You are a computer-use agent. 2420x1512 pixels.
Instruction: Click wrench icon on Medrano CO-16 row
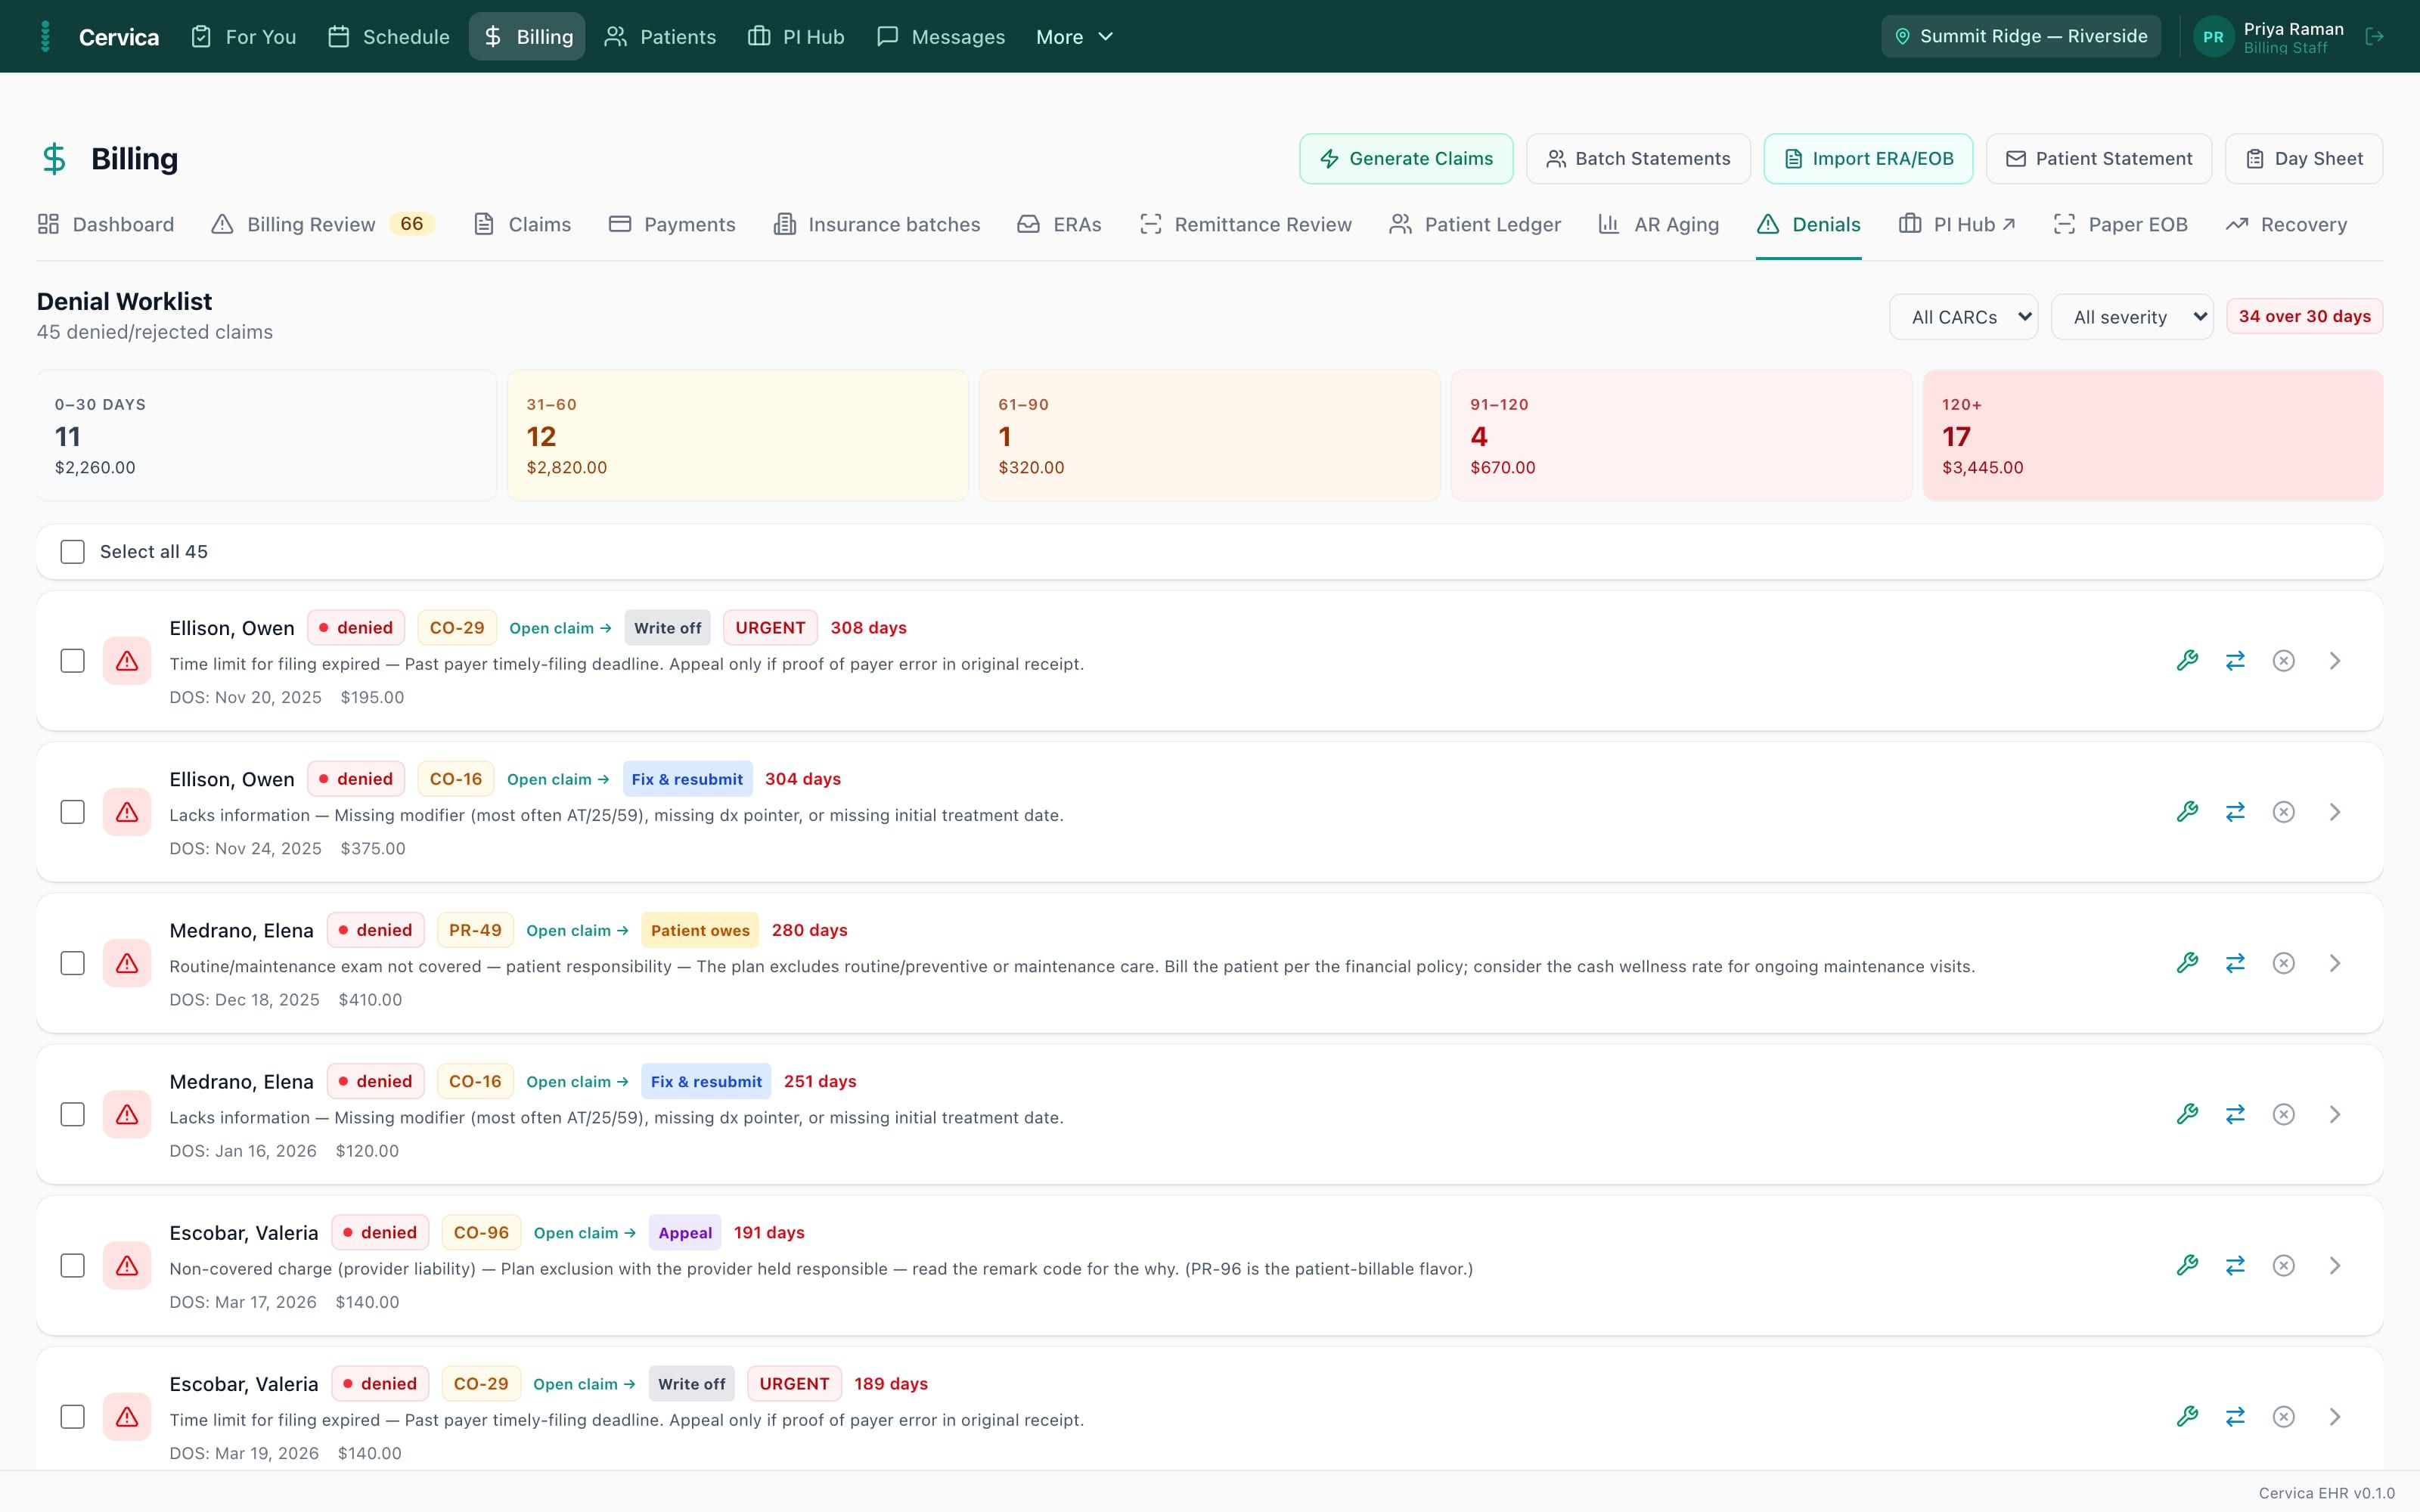click(x=2187, y=1114)
